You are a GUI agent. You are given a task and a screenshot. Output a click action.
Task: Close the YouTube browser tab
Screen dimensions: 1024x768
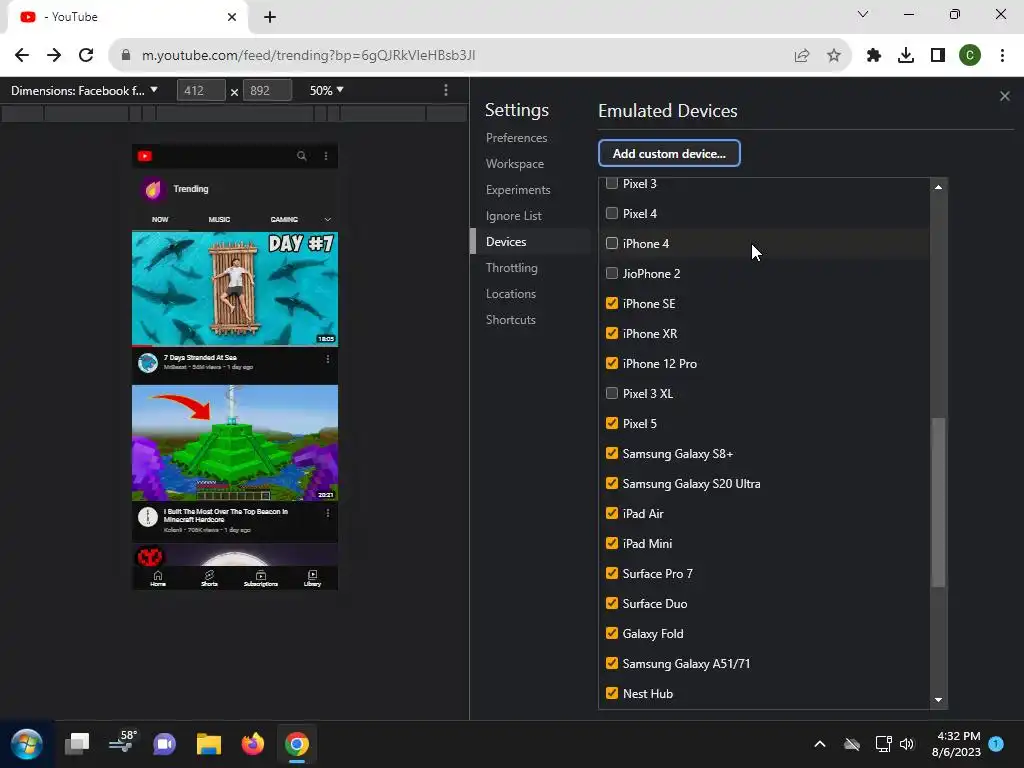(x=232, y=17)
